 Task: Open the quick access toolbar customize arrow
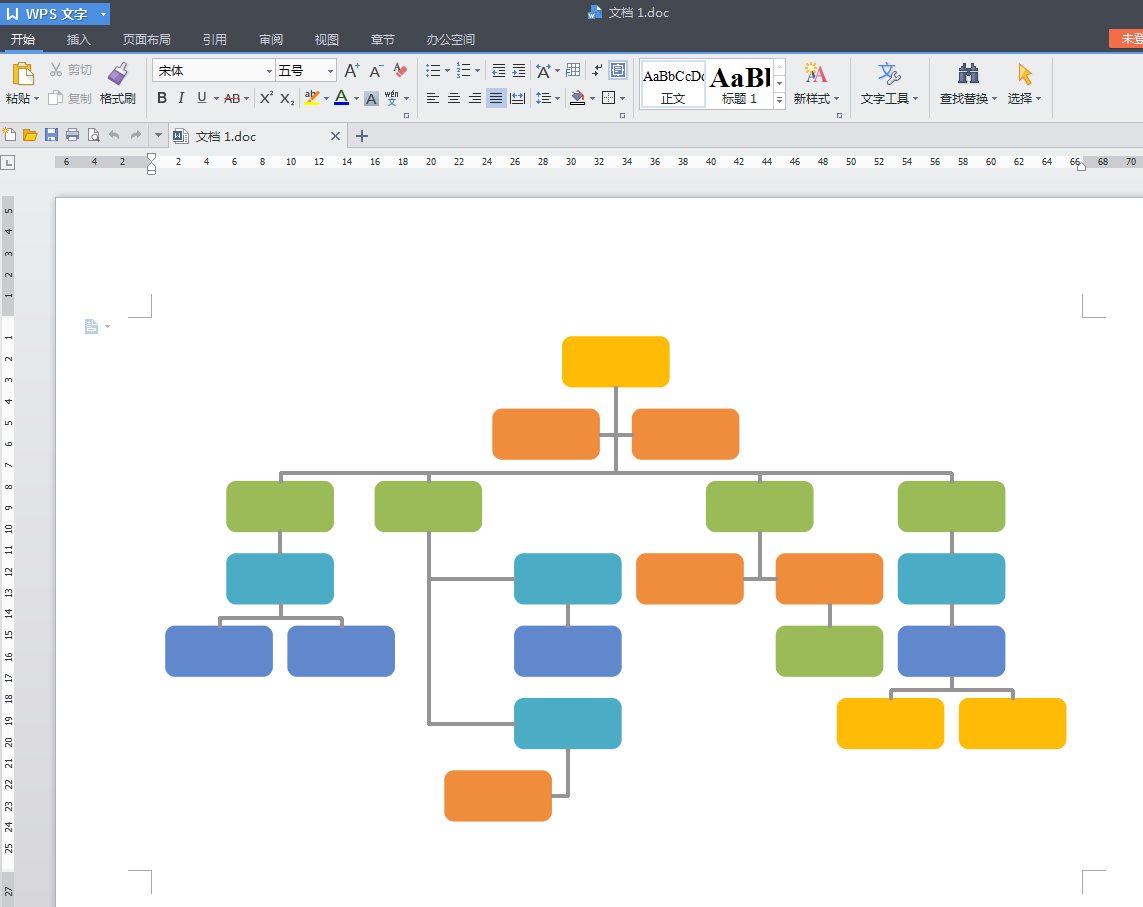point(158,135)
